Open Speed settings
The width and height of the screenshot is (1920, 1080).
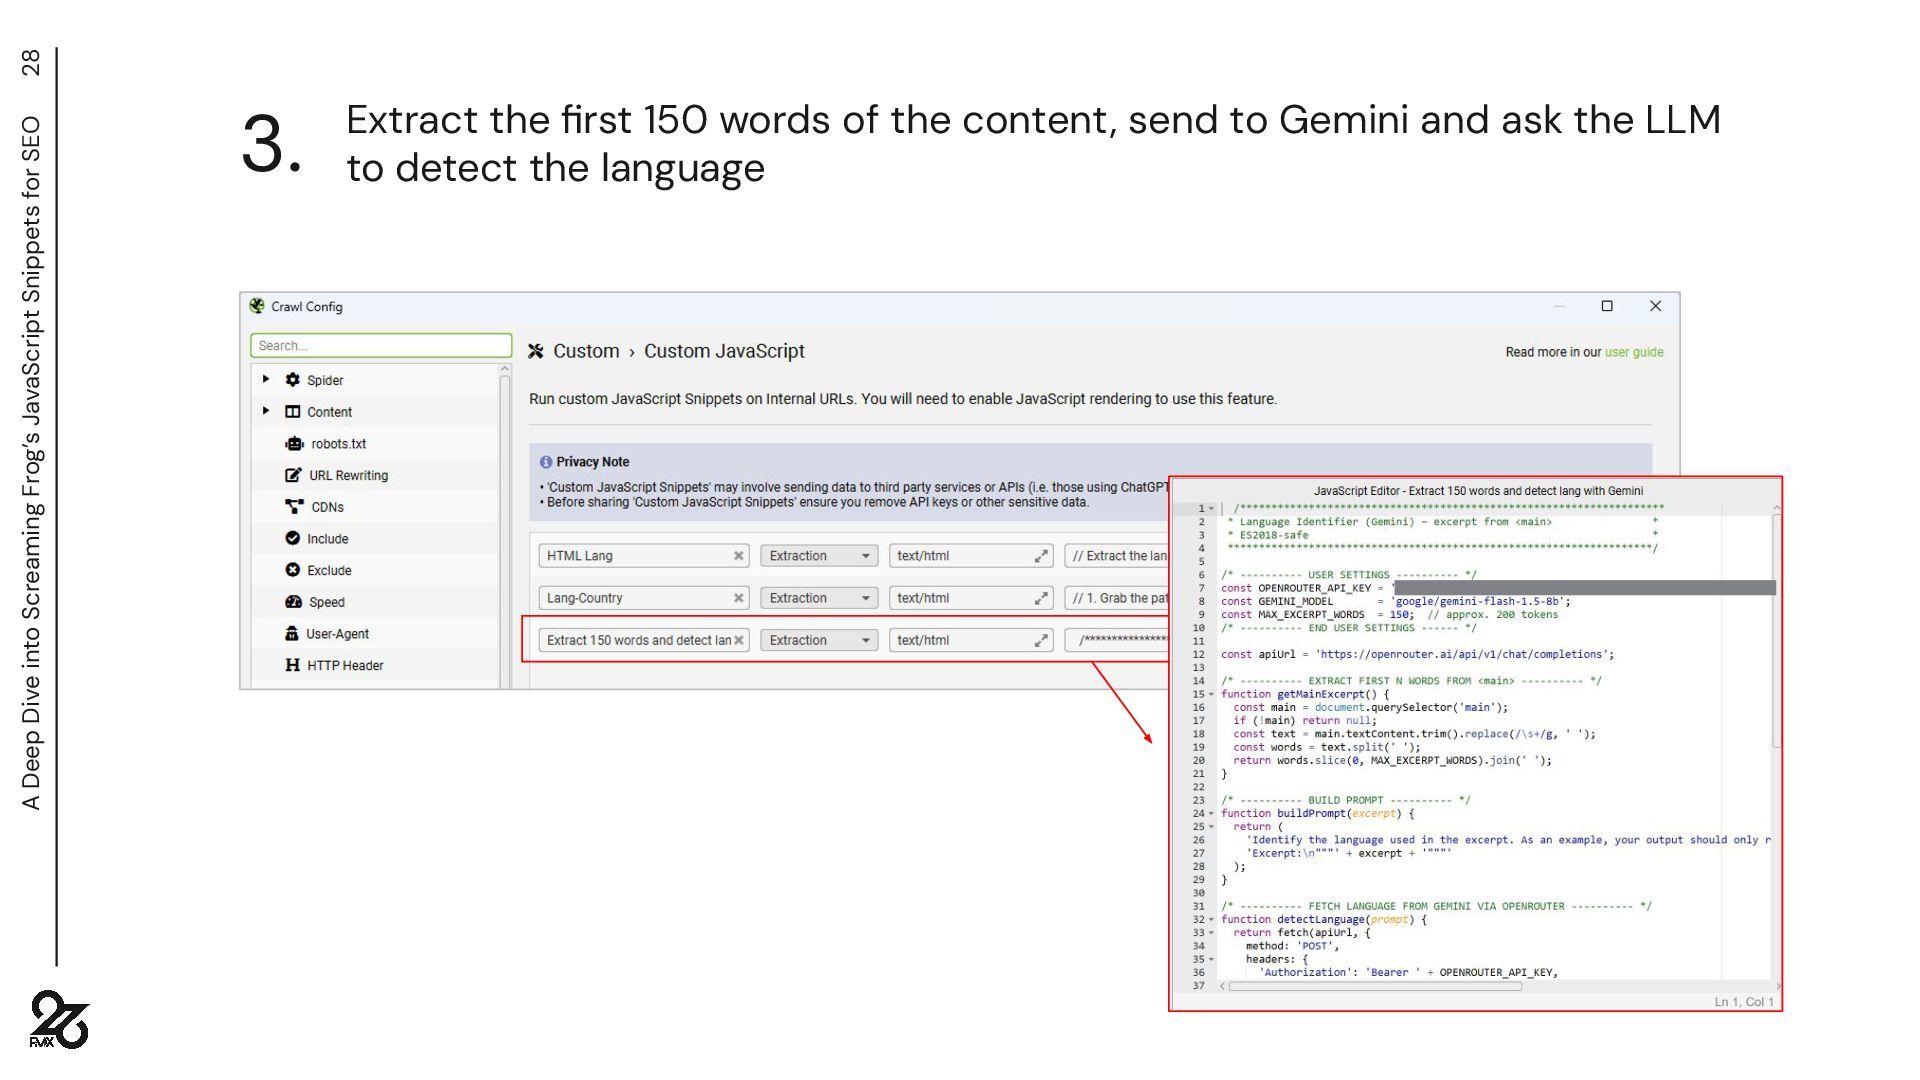click(x=326, y=602)
